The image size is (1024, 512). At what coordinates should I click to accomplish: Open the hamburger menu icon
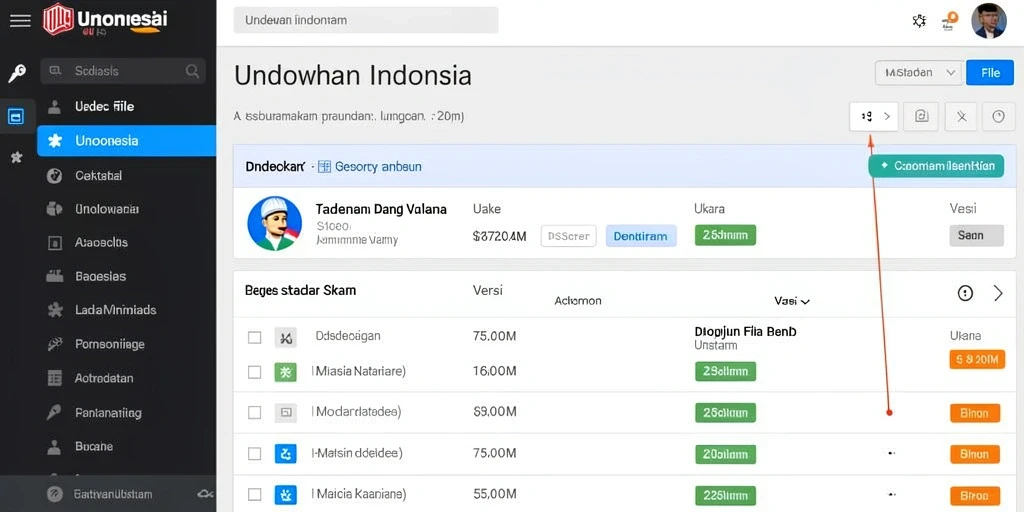(x=20, y=21)
